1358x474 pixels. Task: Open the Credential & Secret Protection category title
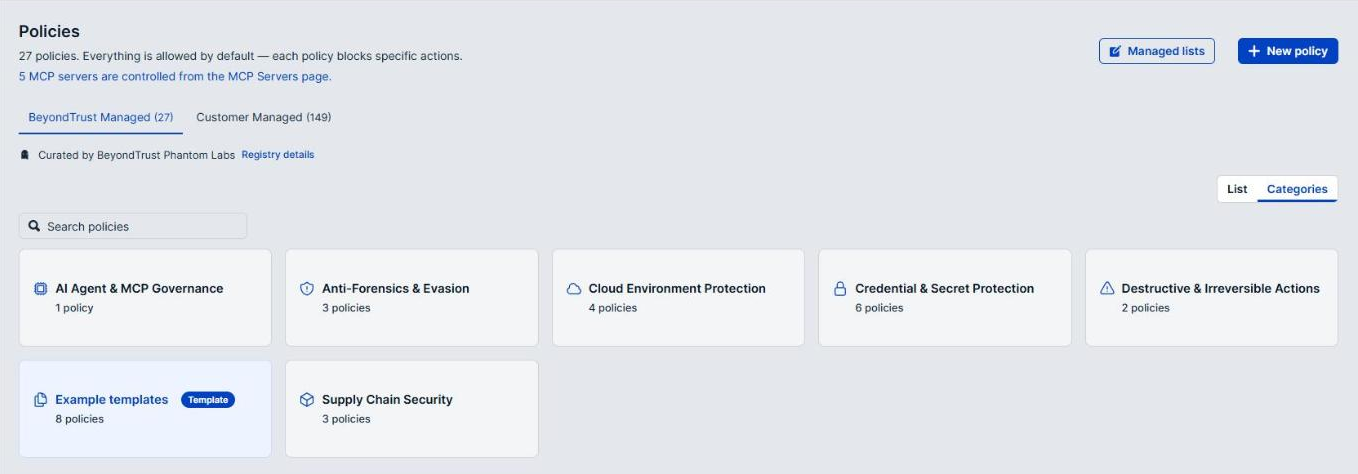click(x=944, y=288)
